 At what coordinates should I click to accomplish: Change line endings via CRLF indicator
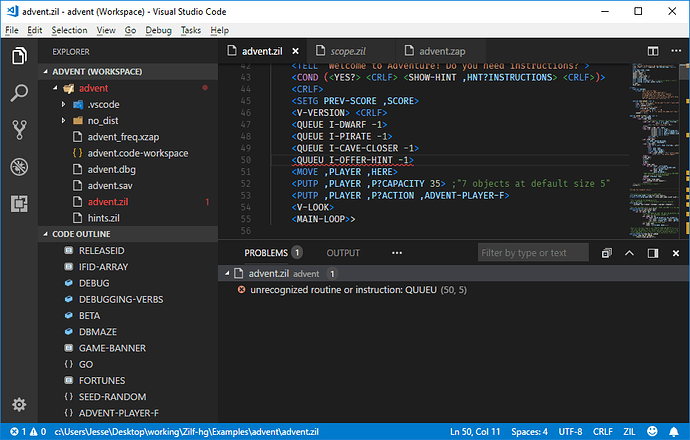coord(603,432)
